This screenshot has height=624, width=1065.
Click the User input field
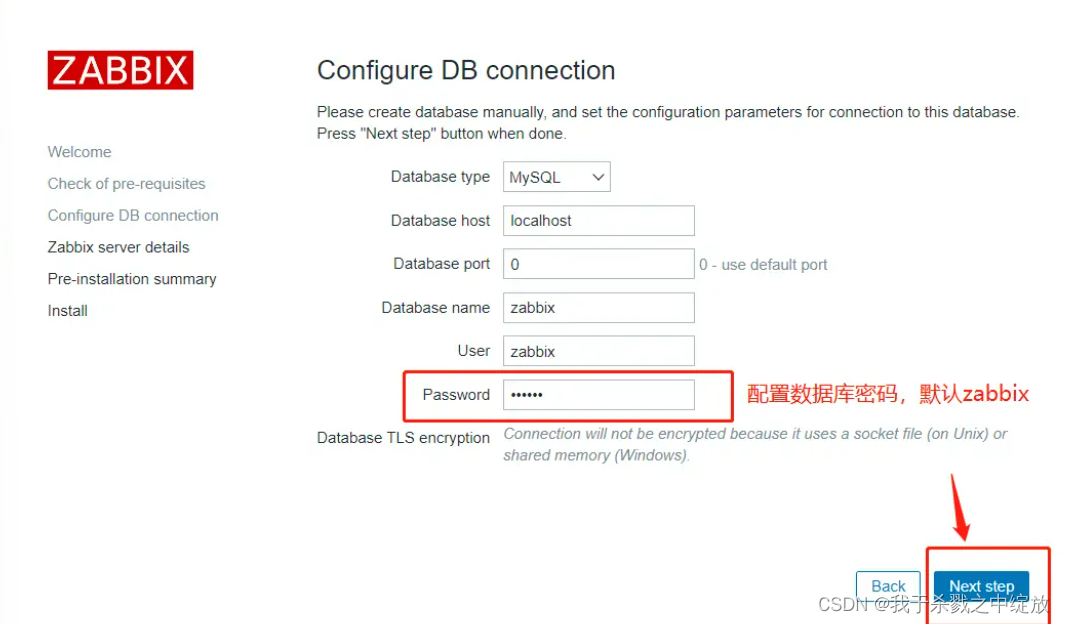tap(598, 350)
